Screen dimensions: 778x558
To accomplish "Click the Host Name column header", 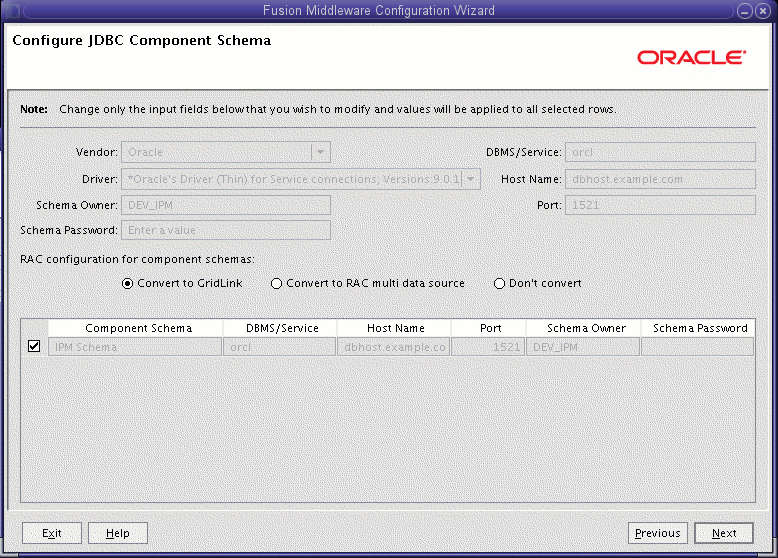I will (x=394, y=328).
